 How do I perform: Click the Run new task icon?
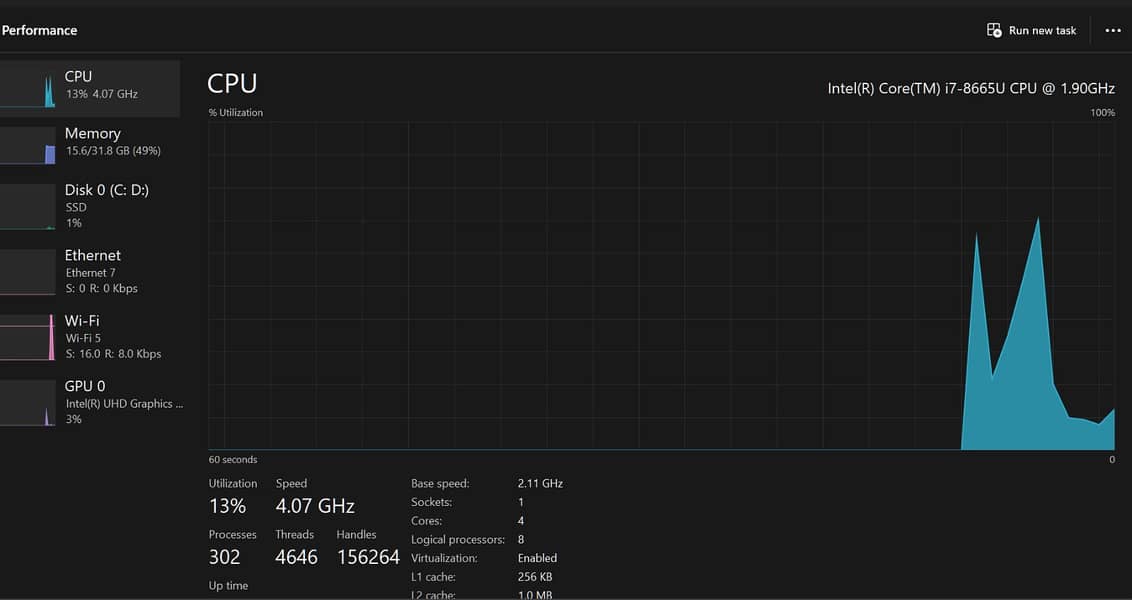(x=994, y=30)
